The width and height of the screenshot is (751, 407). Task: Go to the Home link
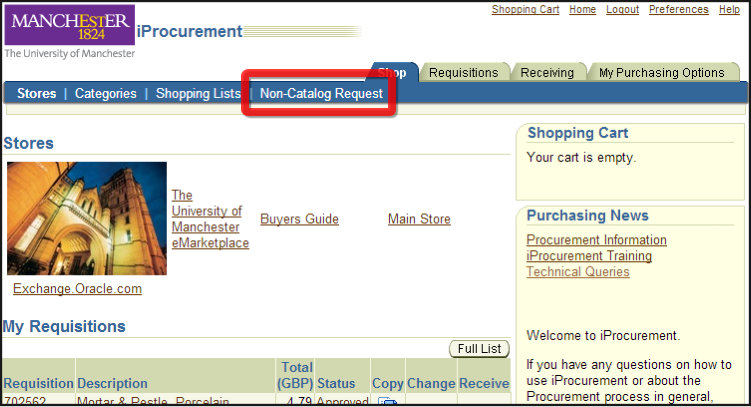(582, 10)
